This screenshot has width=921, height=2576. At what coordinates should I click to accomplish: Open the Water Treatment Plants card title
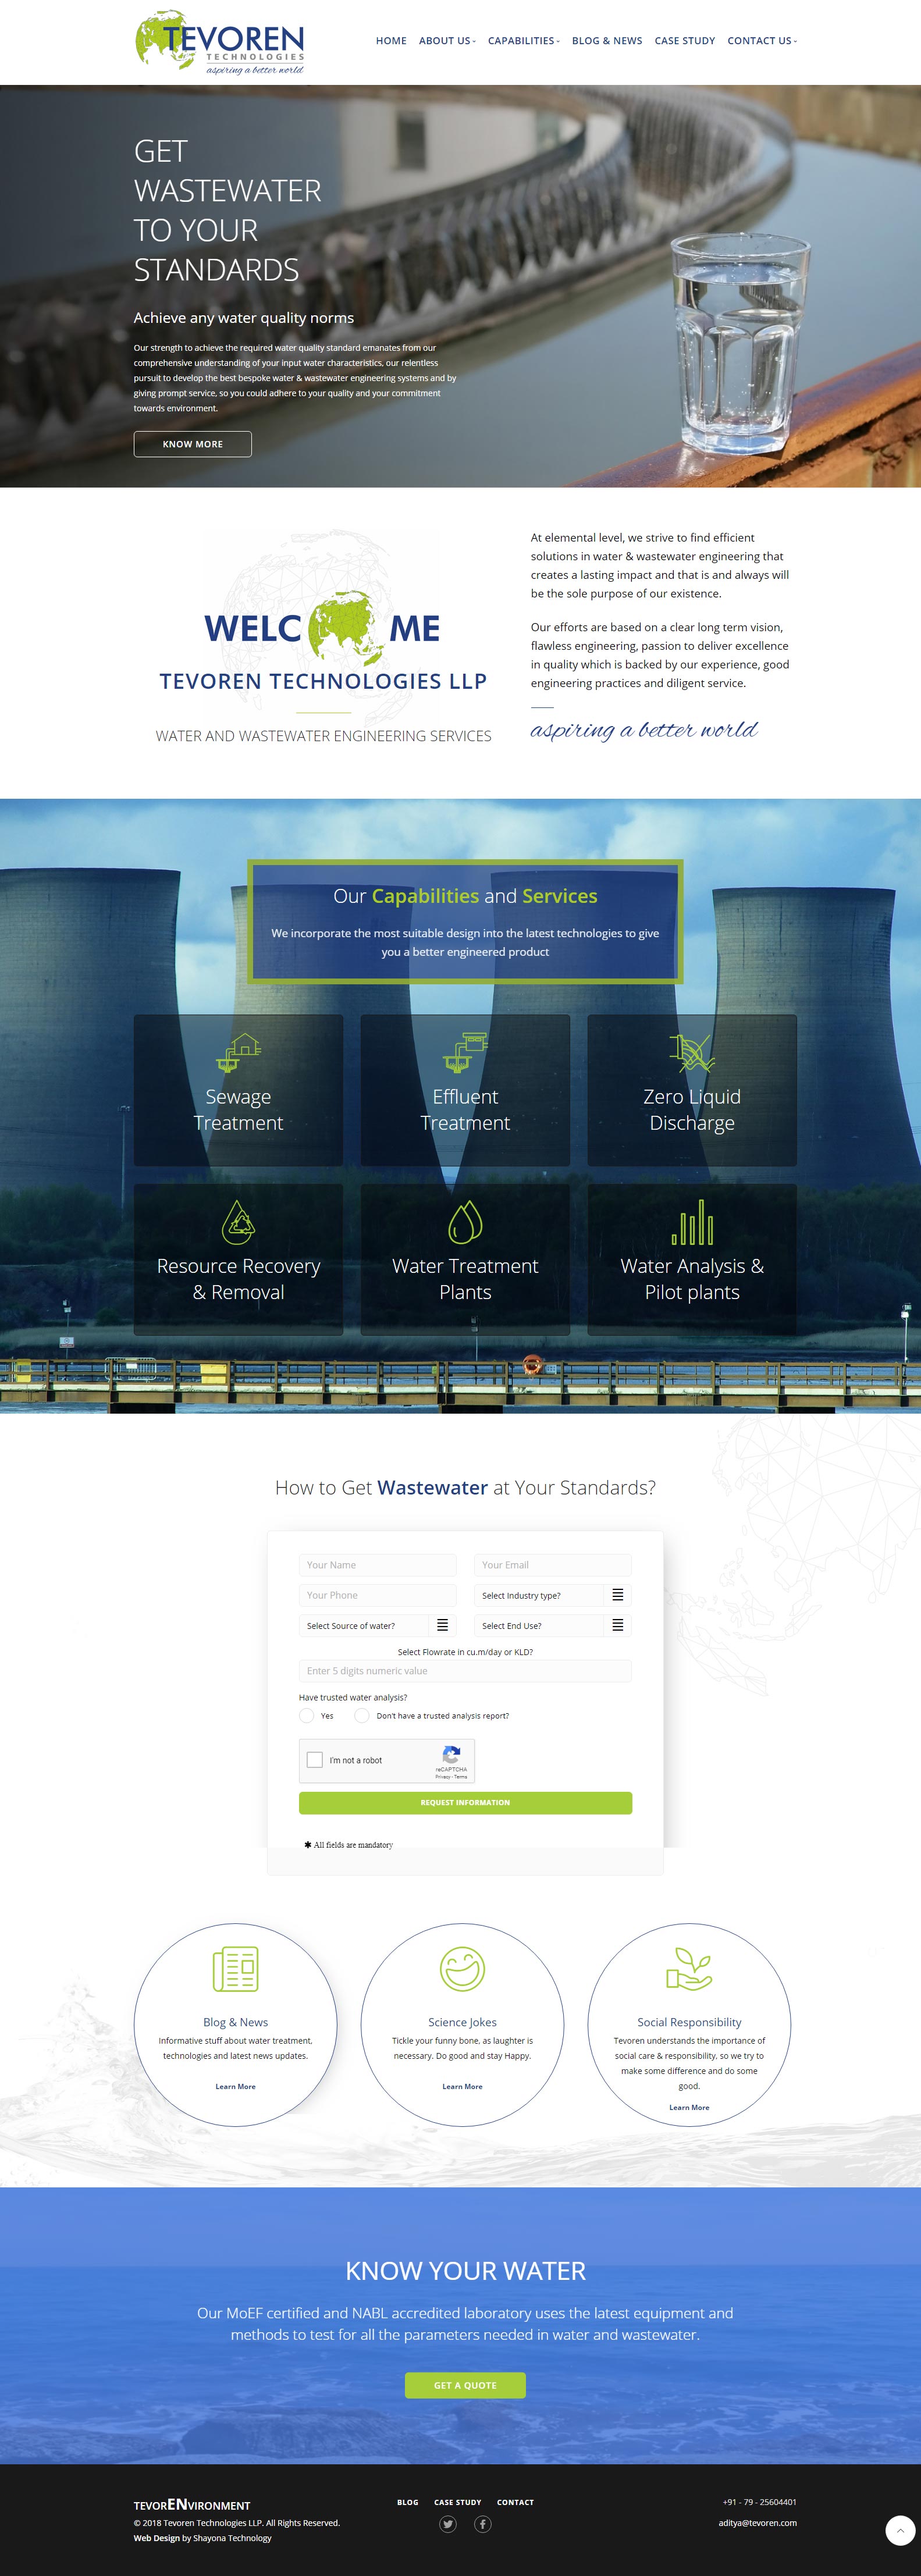point(465,1279)
